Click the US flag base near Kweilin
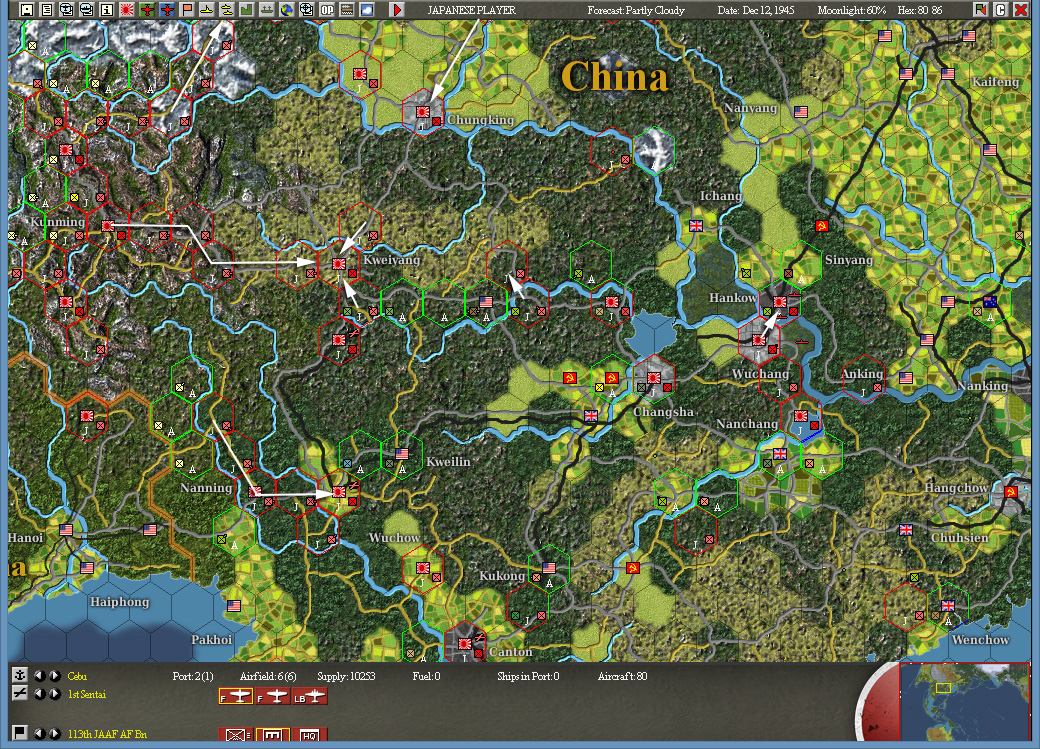1040x749 pixels. tap(402, 454)
